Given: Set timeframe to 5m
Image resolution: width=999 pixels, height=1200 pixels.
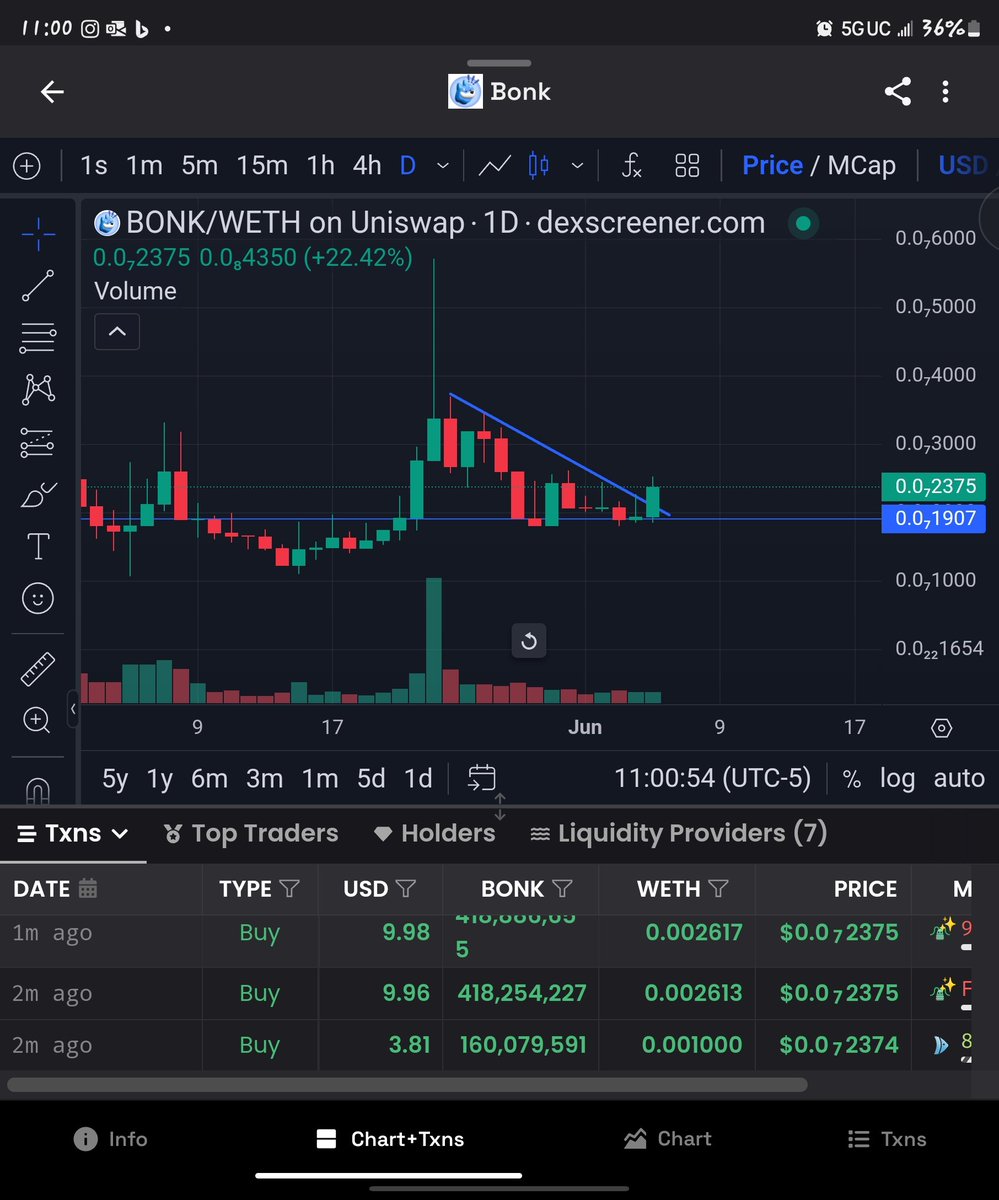Looking at the screenshot, I should coord(200,166).
